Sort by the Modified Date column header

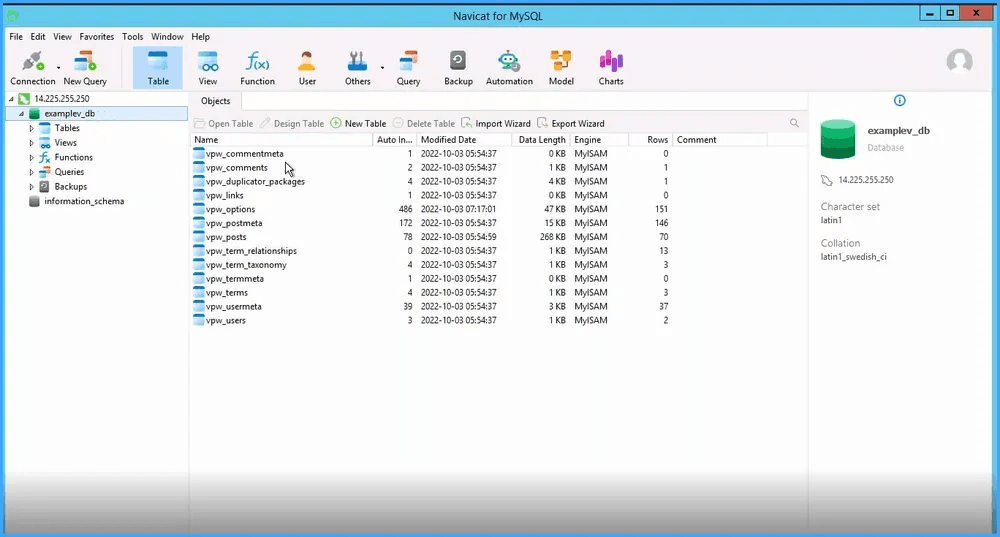click(464, 140)
